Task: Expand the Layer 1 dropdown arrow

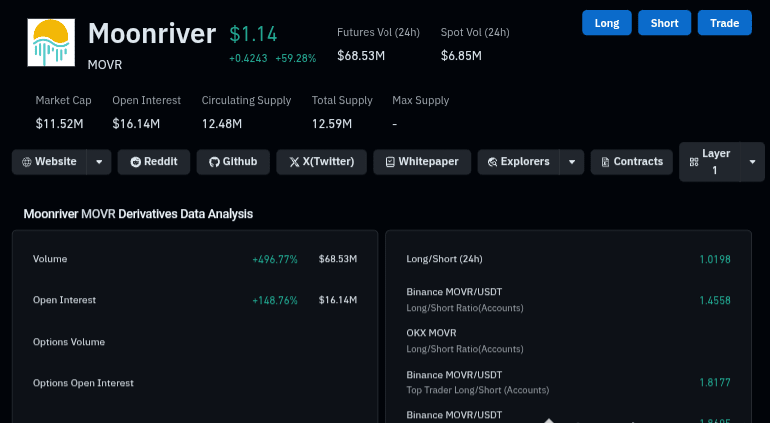Action: [x=752, y=162]
